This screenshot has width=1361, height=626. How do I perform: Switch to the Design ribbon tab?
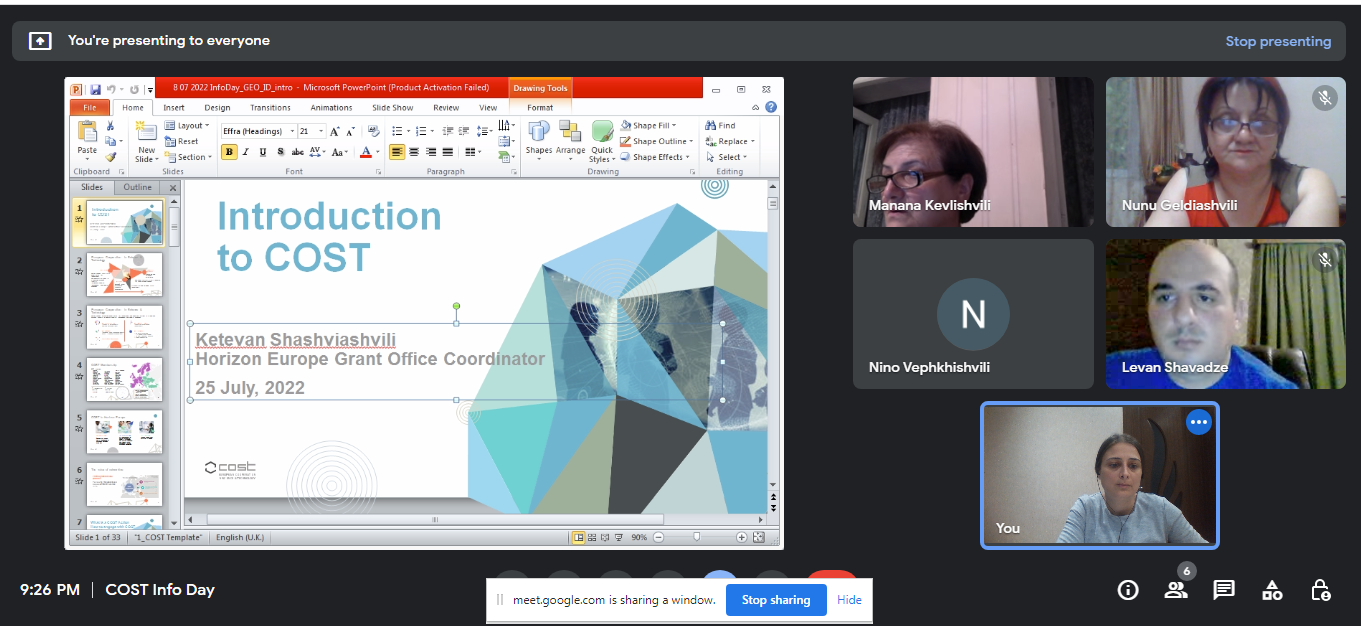tap(217, 108)
